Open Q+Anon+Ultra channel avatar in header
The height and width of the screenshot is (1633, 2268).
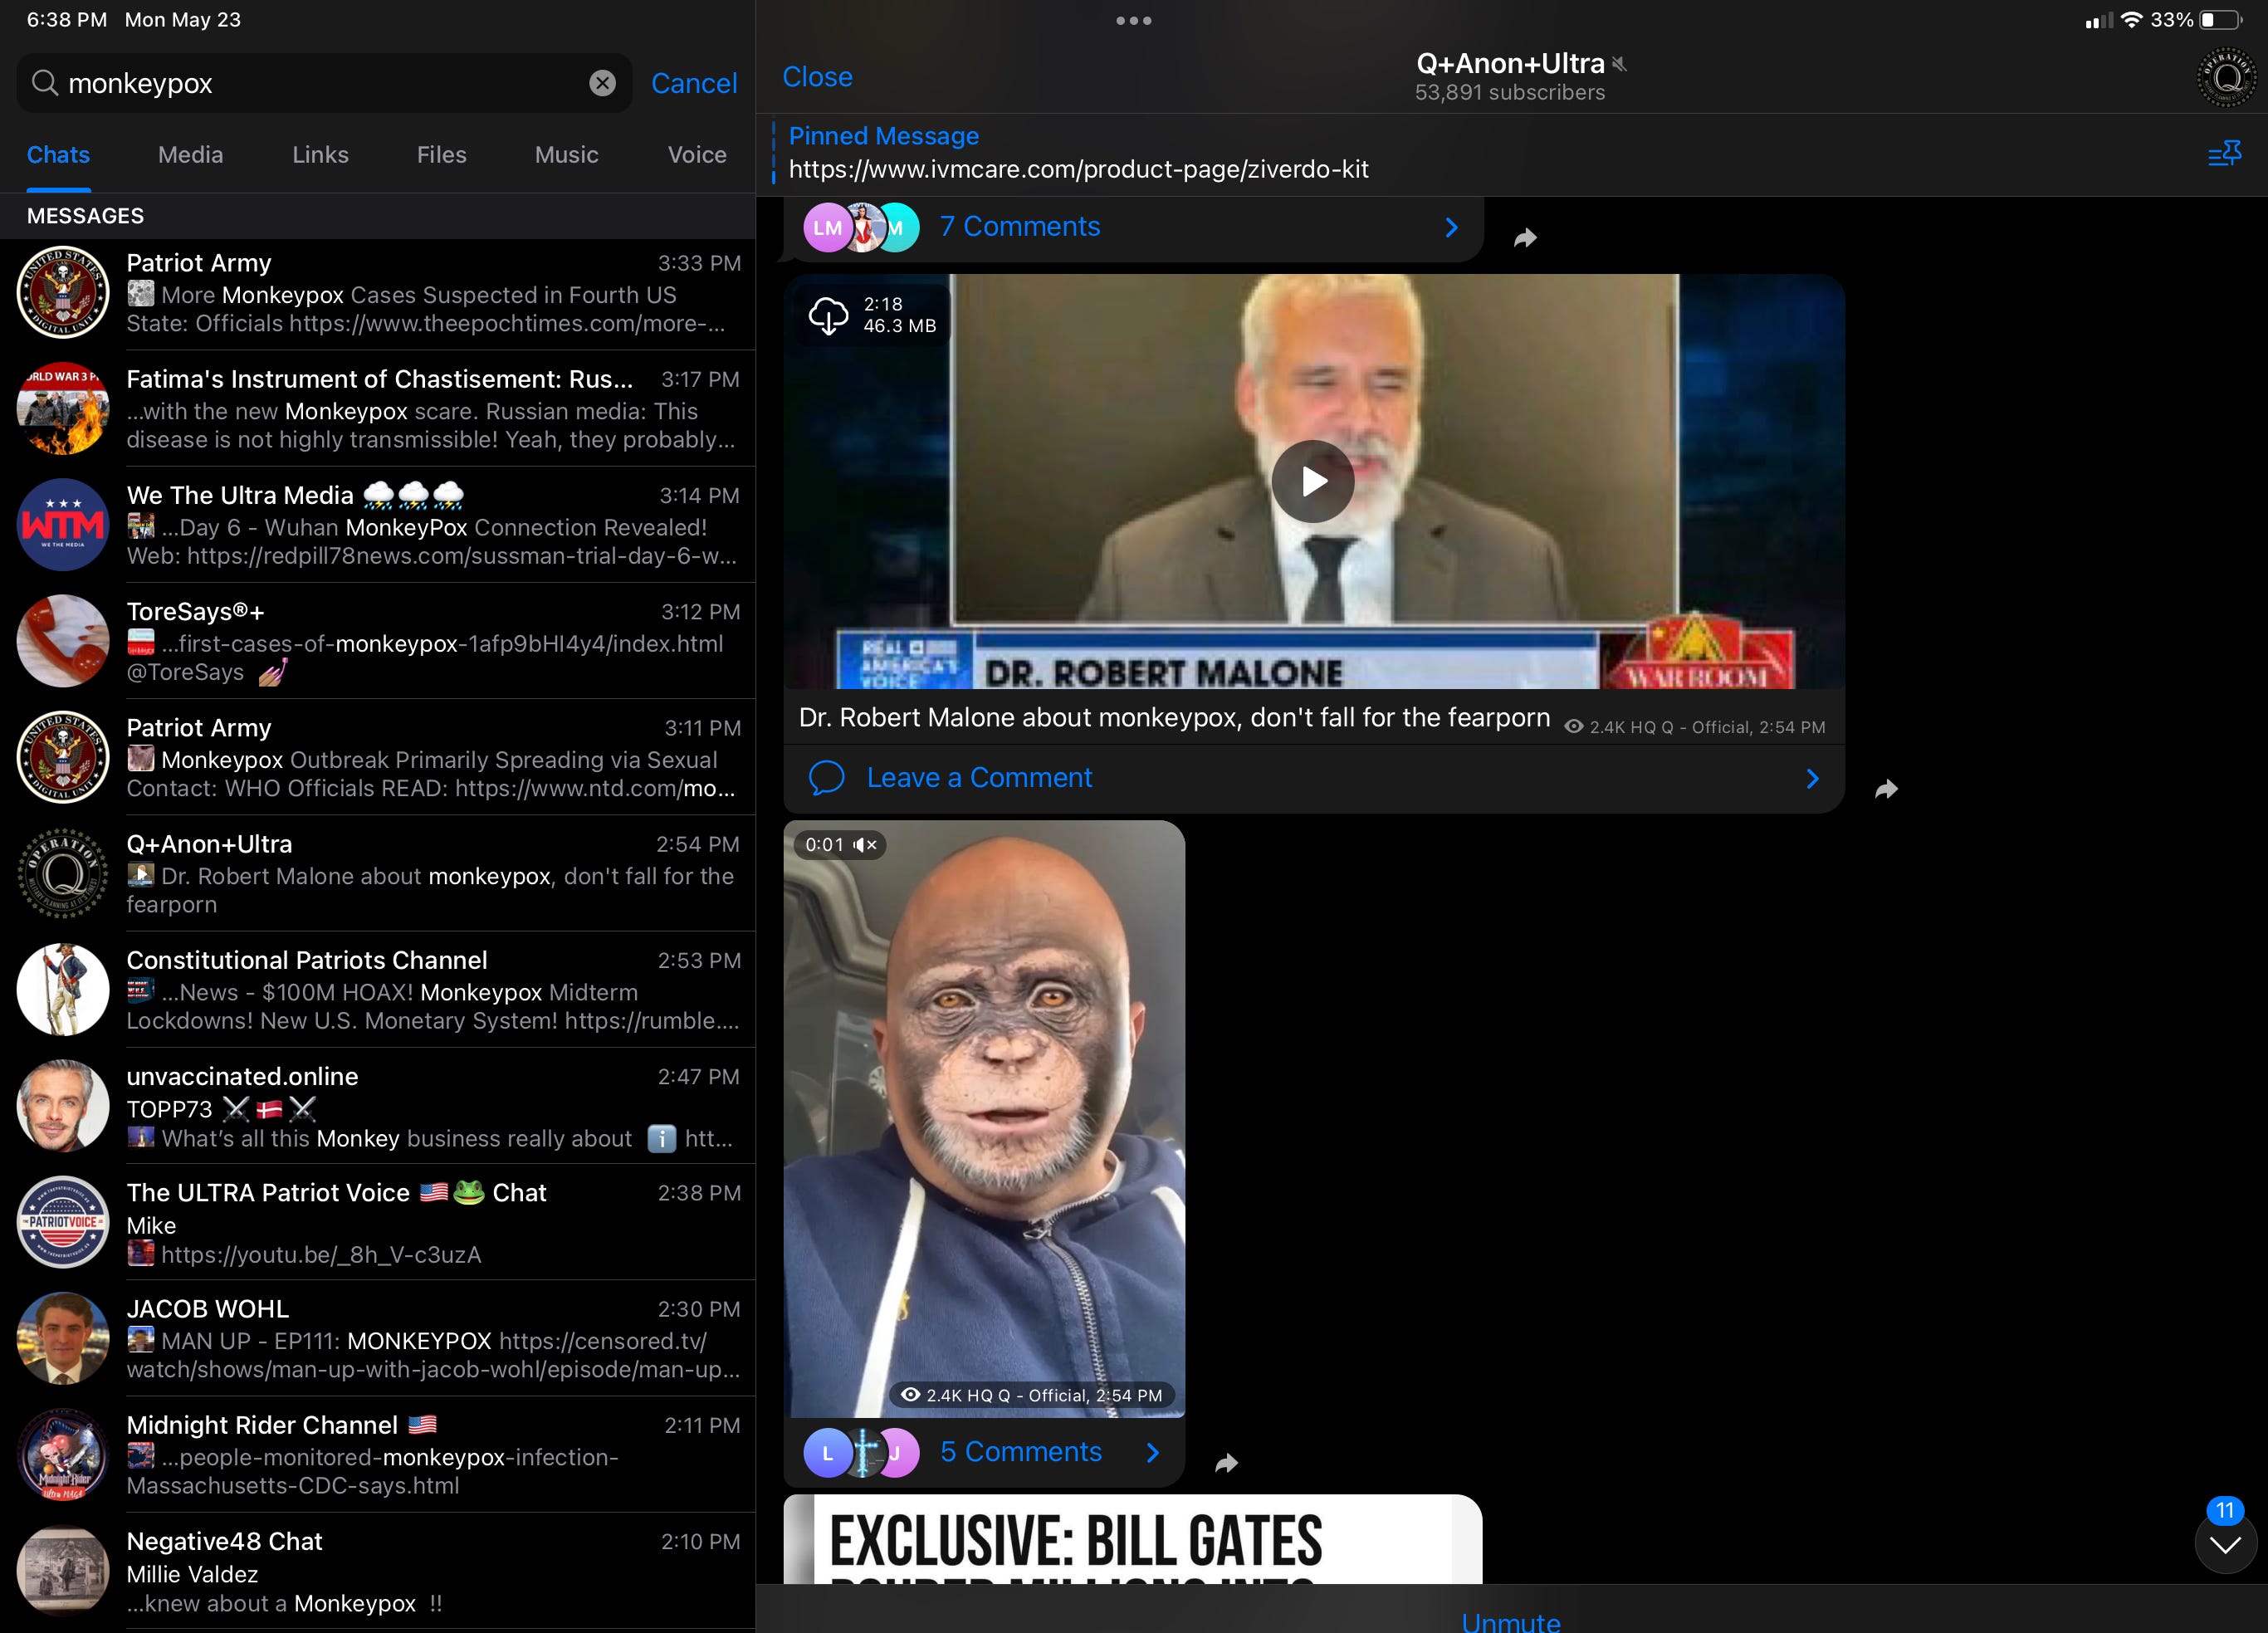[x=2226, y=77]
